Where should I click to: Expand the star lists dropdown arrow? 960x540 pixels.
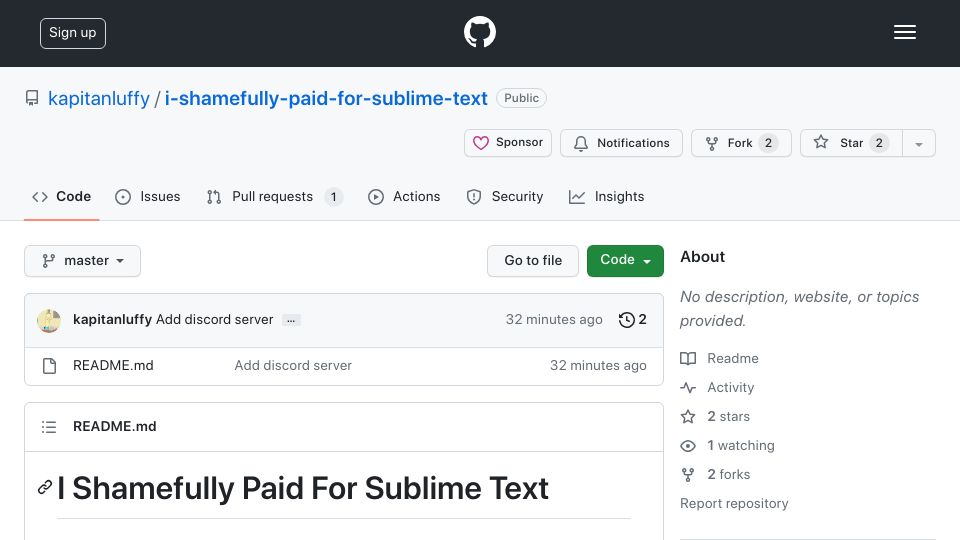(918, 143)
